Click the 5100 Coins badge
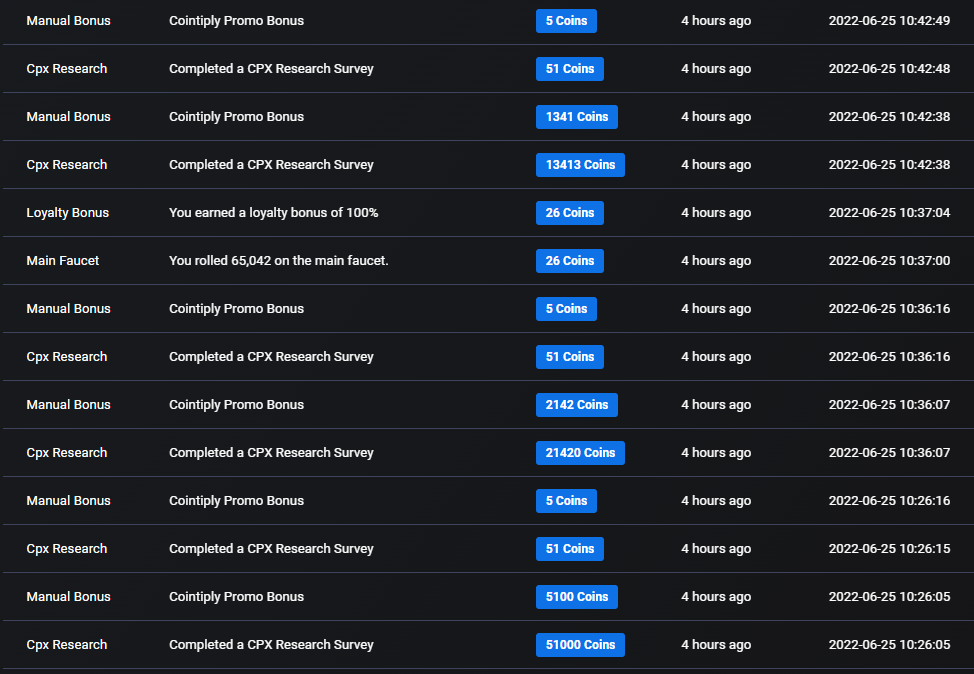The height and width of the screenshot is (674, 974). pos(576,597)
